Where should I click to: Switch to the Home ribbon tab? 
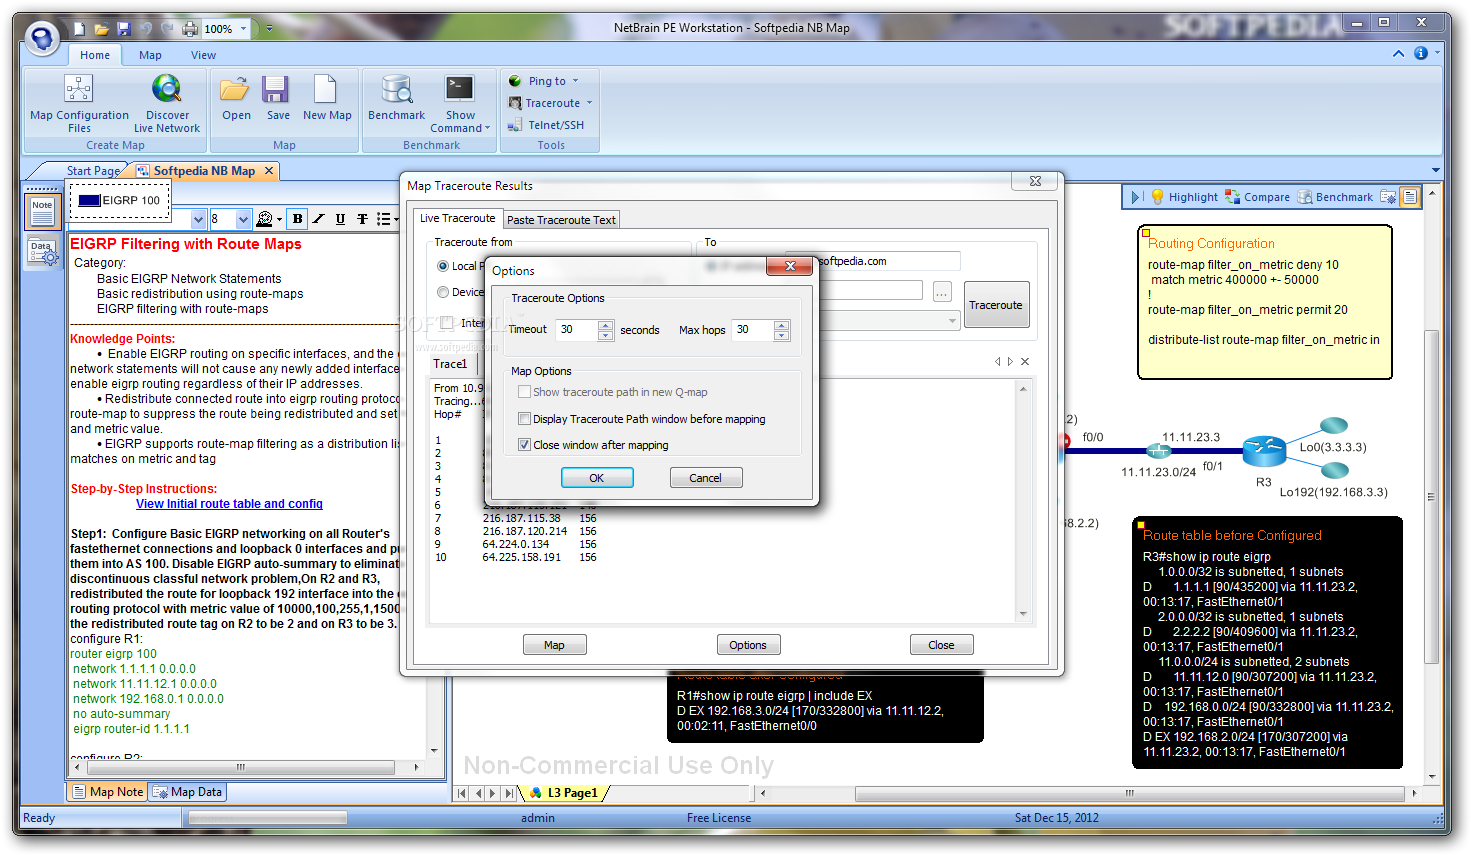click(x=95, y=55)
